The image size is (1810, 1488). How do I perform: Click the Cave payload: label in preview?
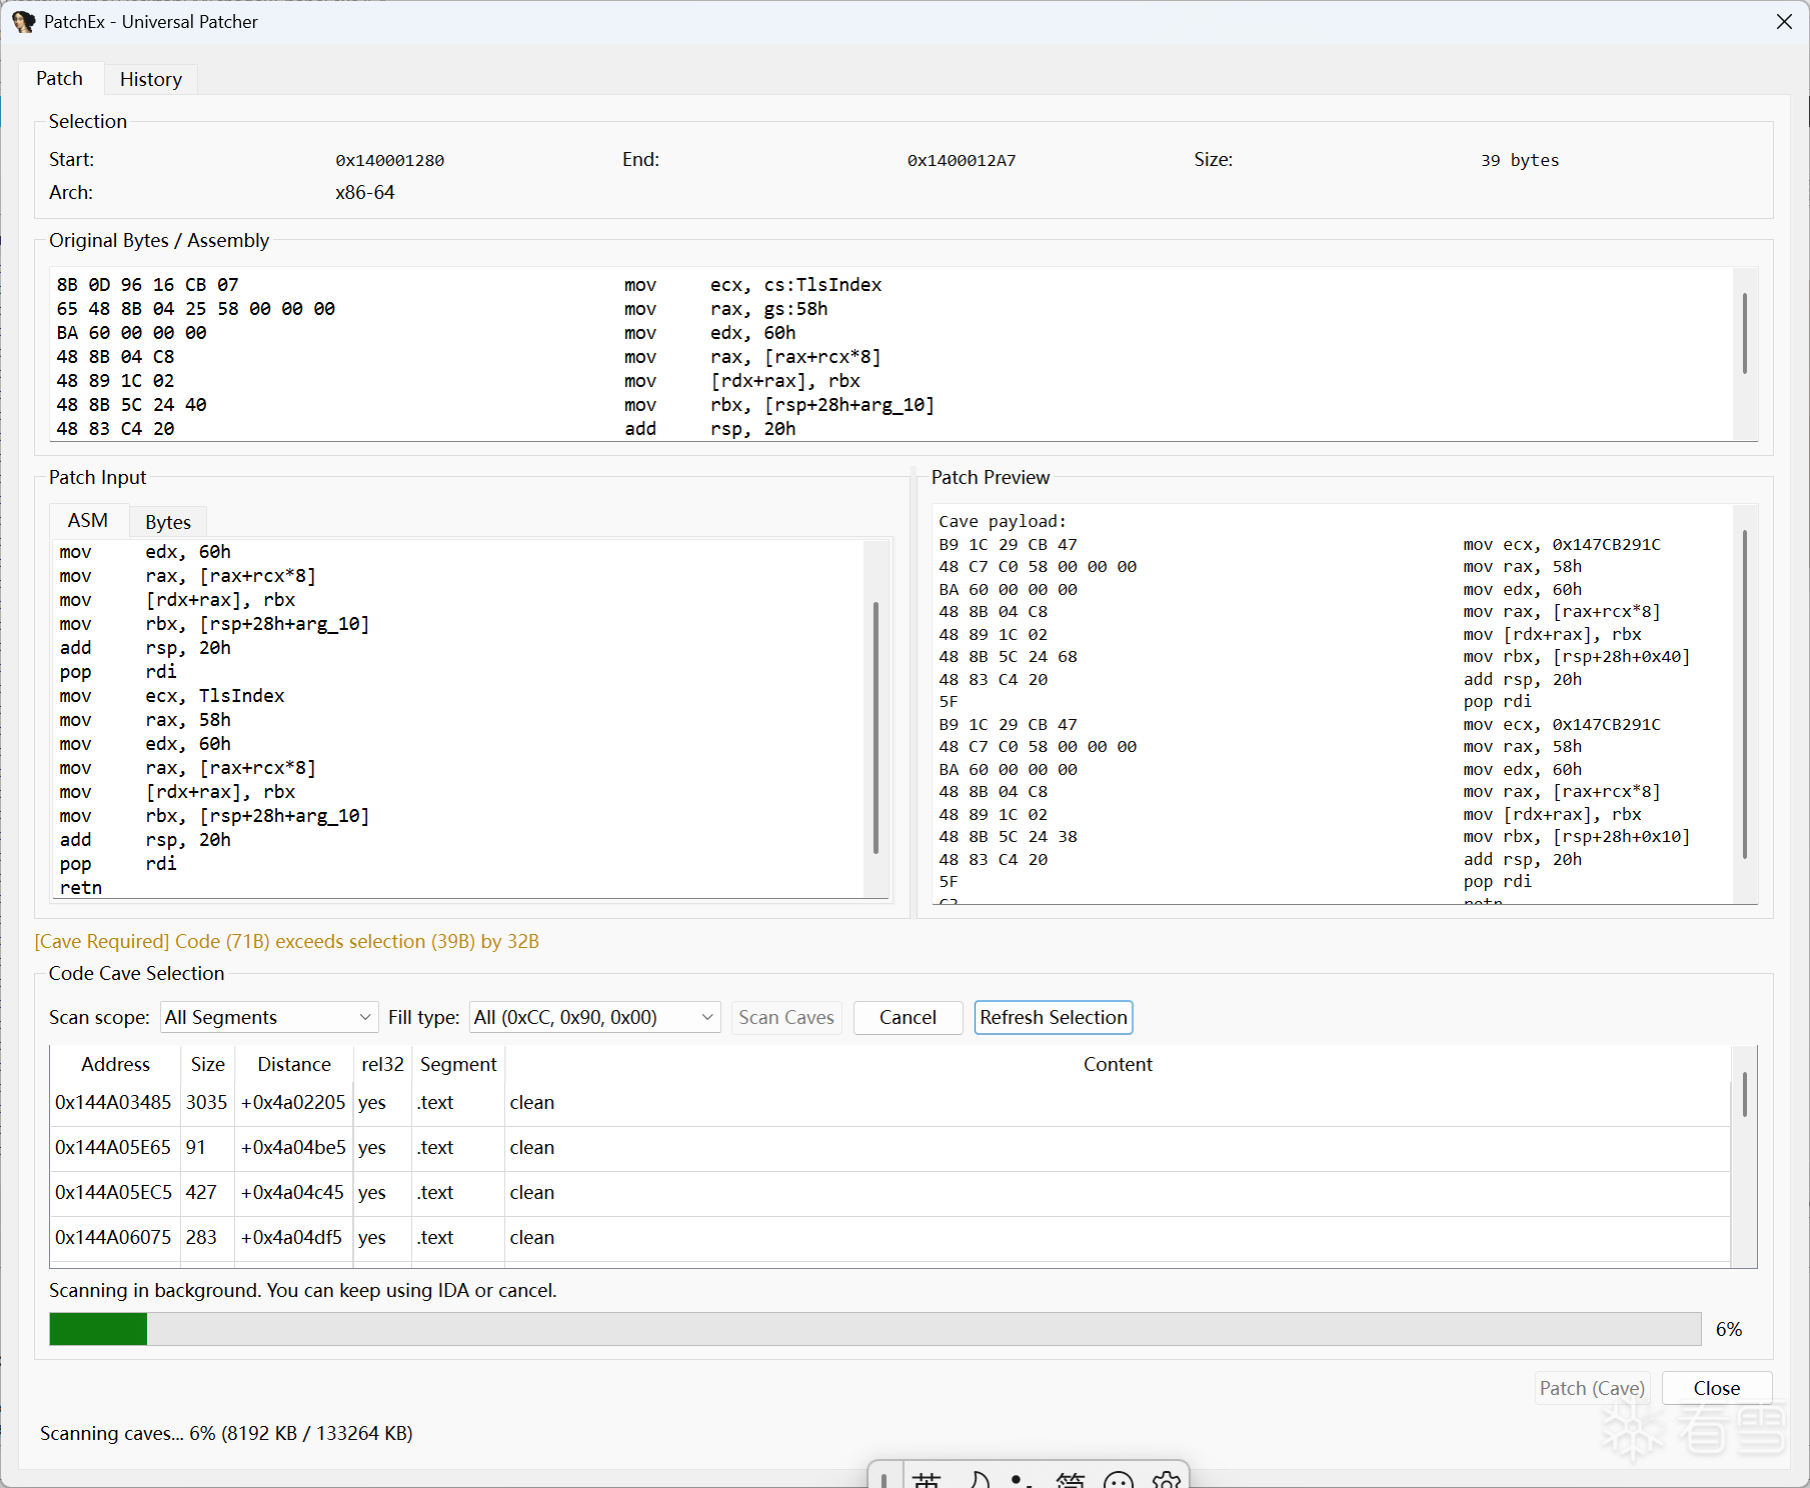1002,521
